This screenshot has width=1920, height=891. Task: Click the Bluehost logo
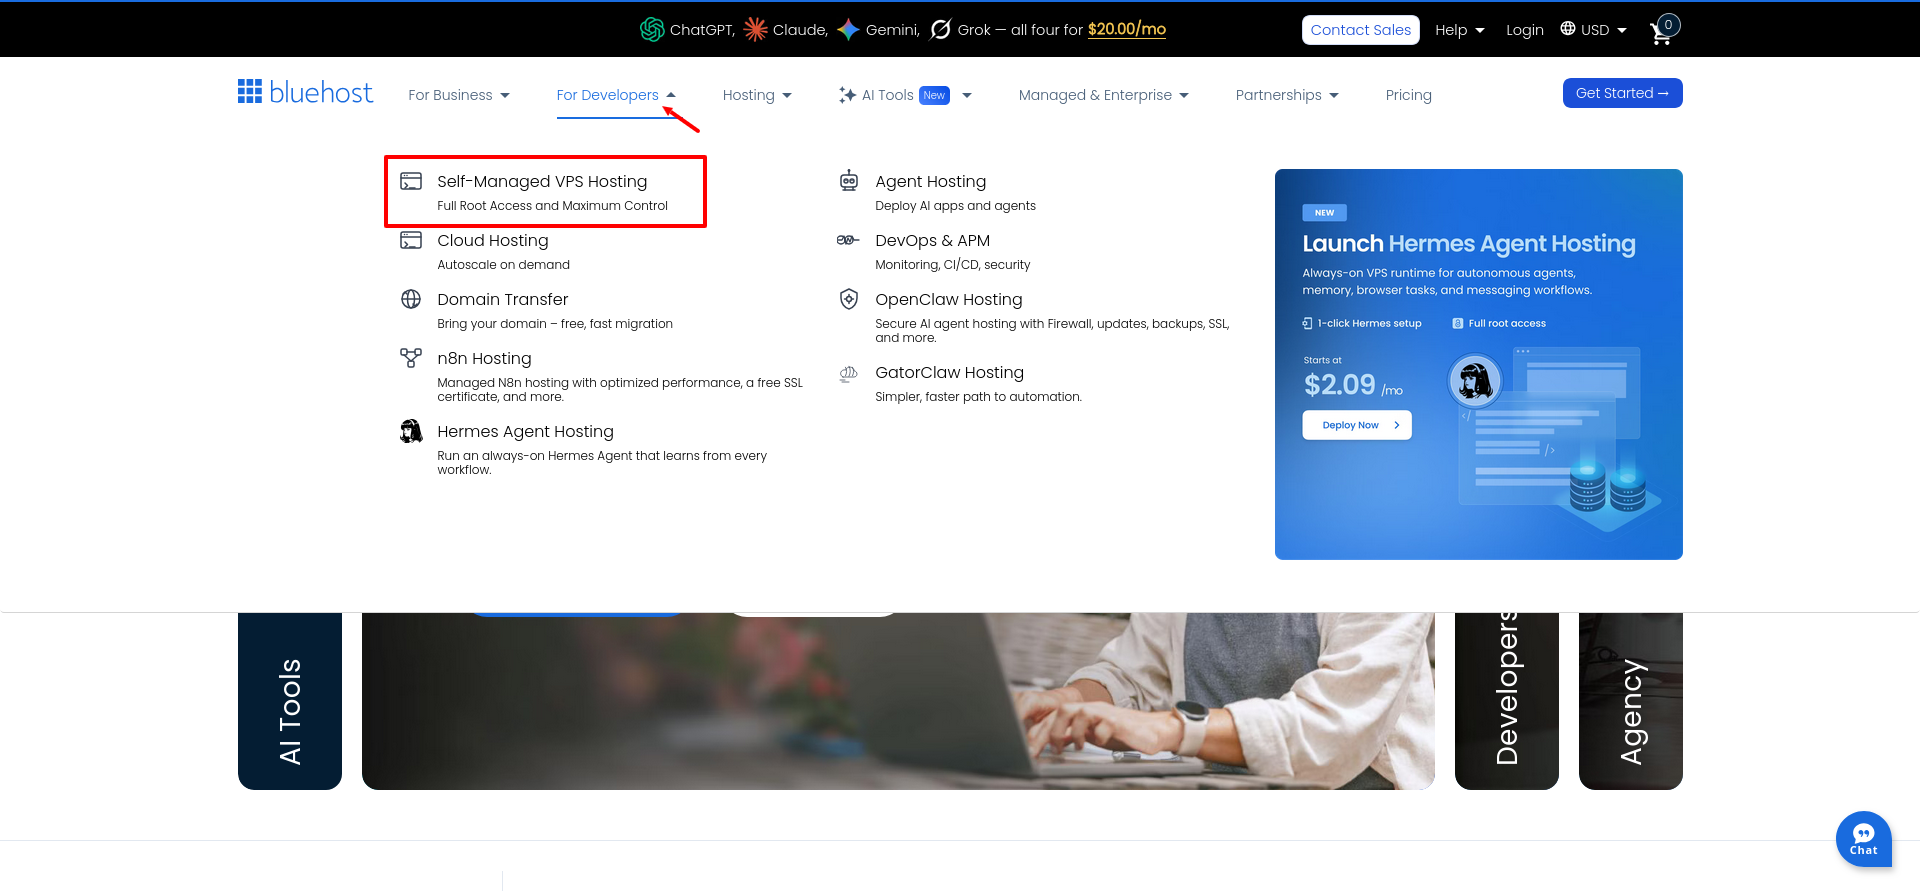click(x=305, y=93)
